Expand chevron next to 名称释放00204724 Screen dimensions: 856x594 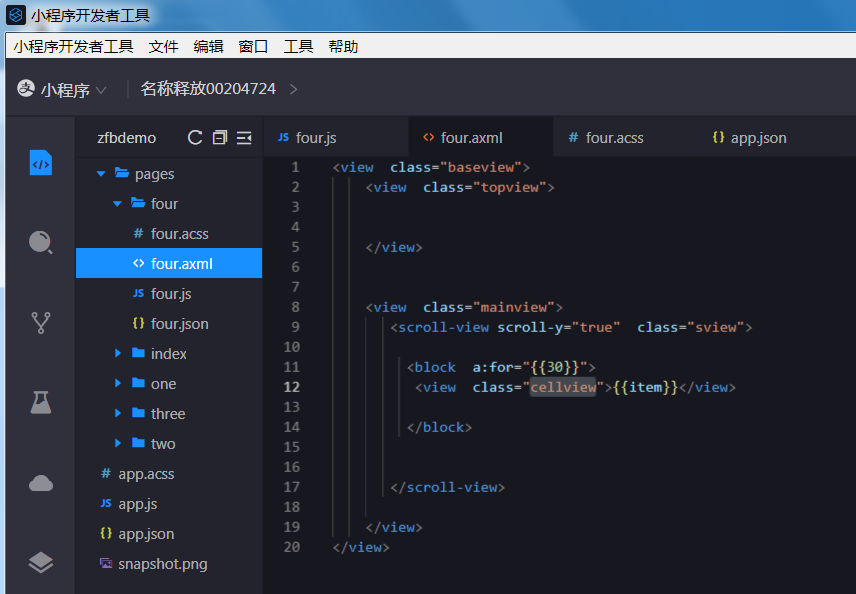(x=293, y=89)
